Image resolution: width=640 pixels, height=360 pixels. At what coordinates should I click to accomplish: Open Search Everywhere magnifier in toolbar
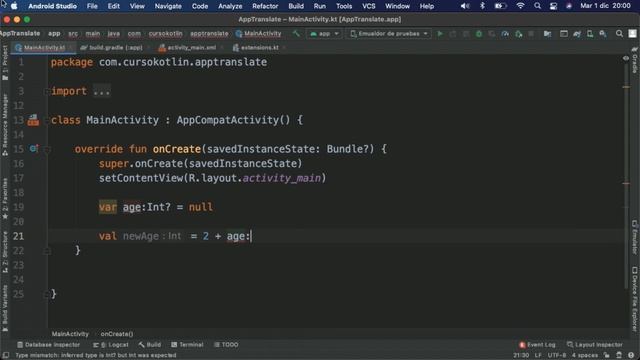click(619, 34)
